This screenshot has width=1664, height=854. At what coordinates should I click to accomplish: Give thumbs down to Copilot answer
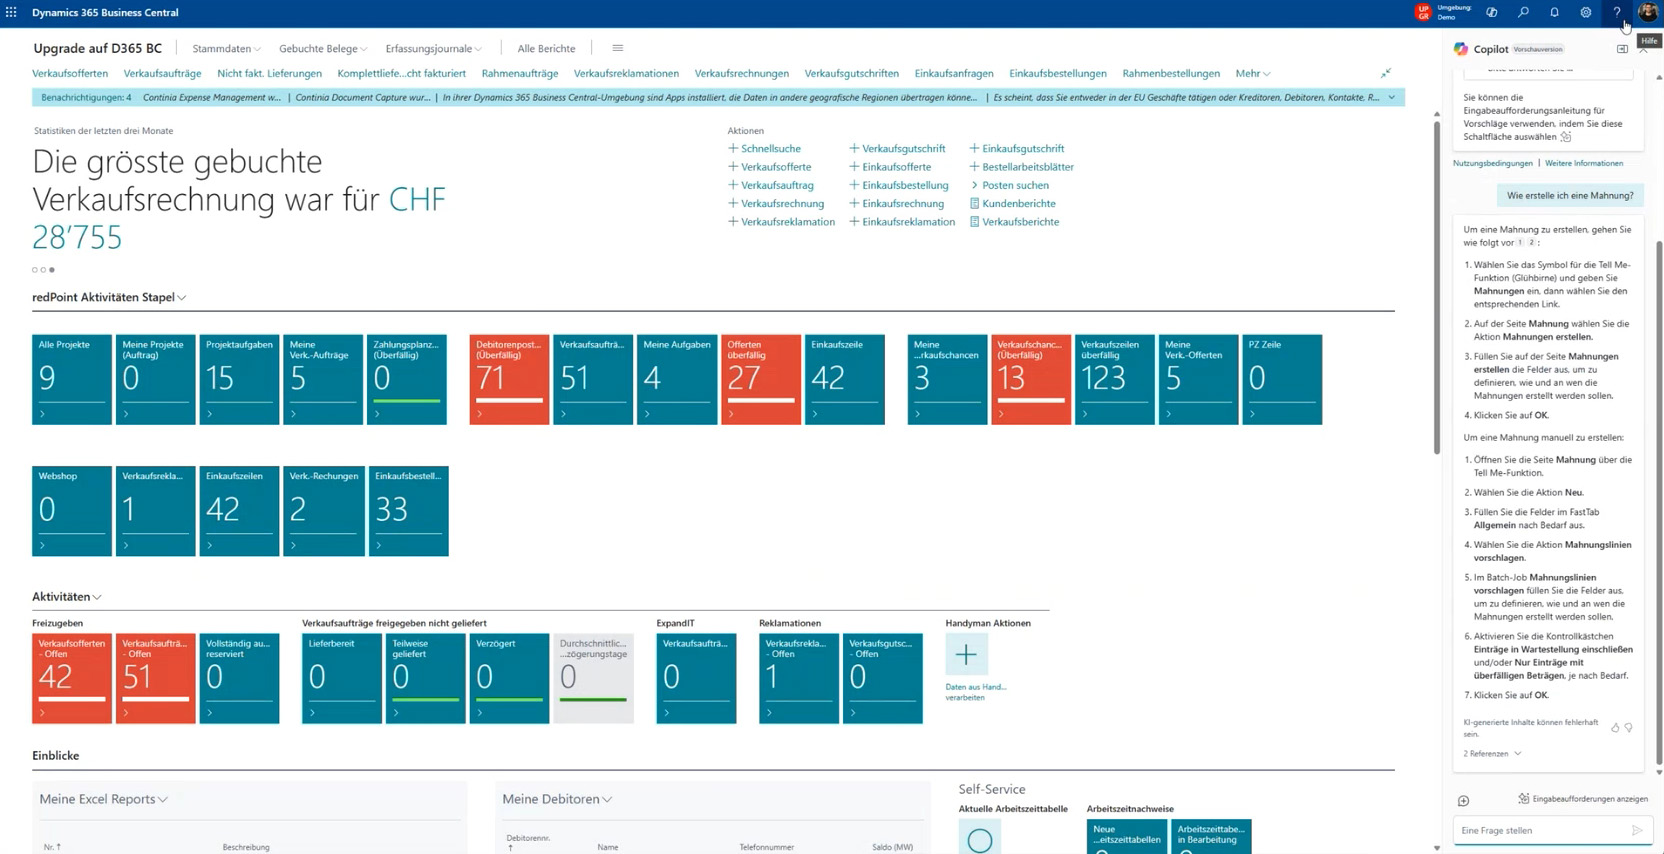pyautogui.click(x=1629, y=728)
